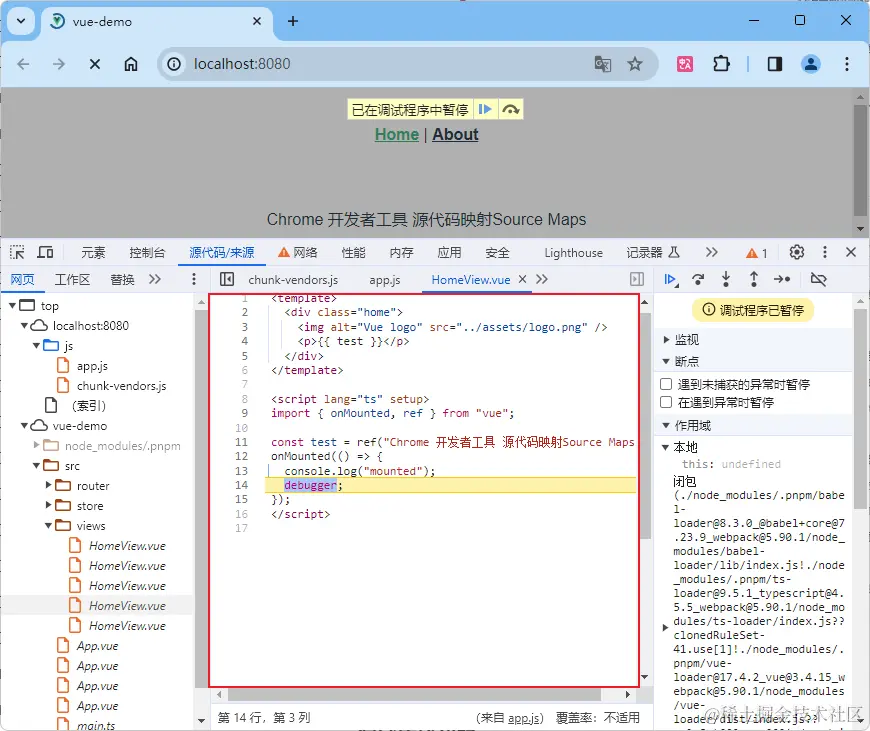
Task: Follow the Home link on the page
Action: point(397,134)
